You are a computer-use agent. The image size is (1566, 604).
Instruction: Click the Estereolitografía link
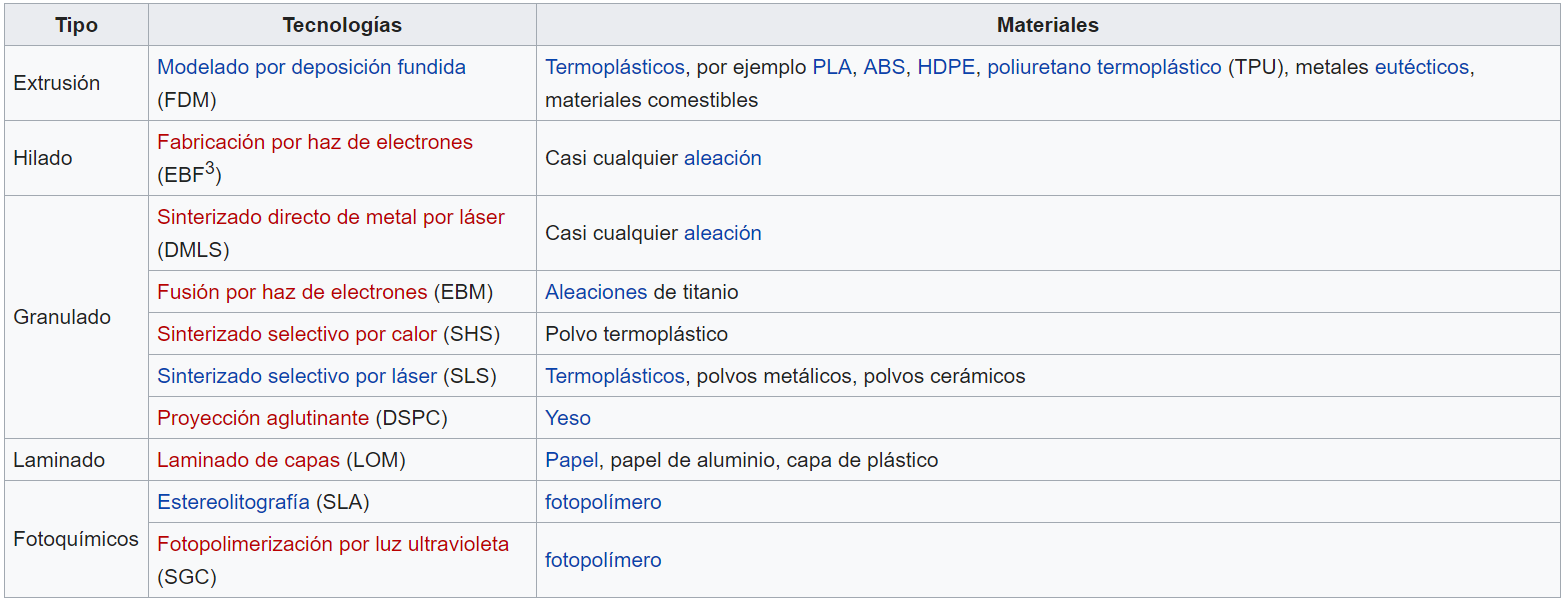click(233, 502)
